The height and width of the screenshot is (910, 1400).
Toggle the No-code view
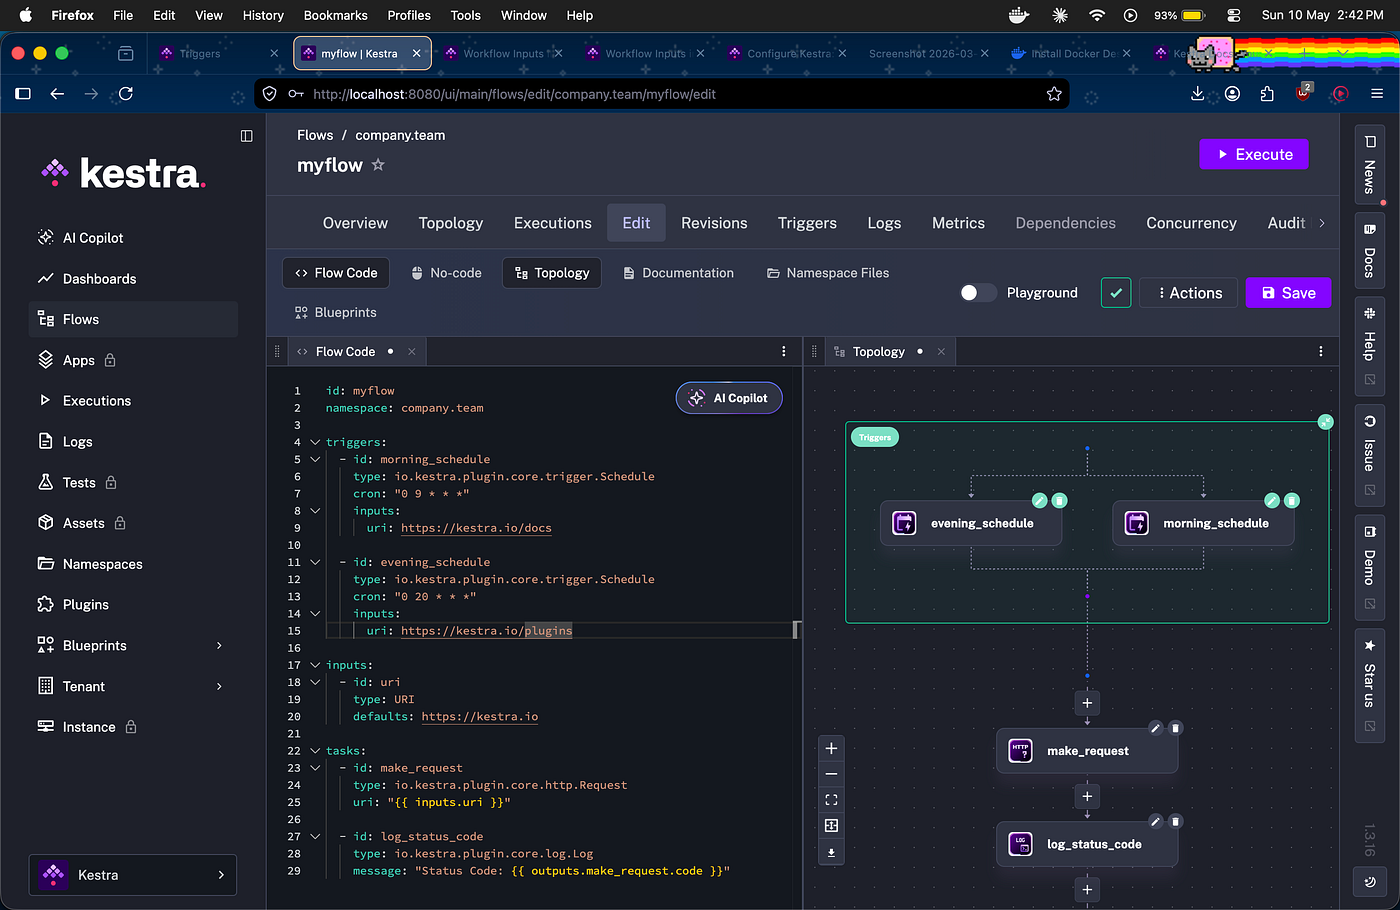446,273
